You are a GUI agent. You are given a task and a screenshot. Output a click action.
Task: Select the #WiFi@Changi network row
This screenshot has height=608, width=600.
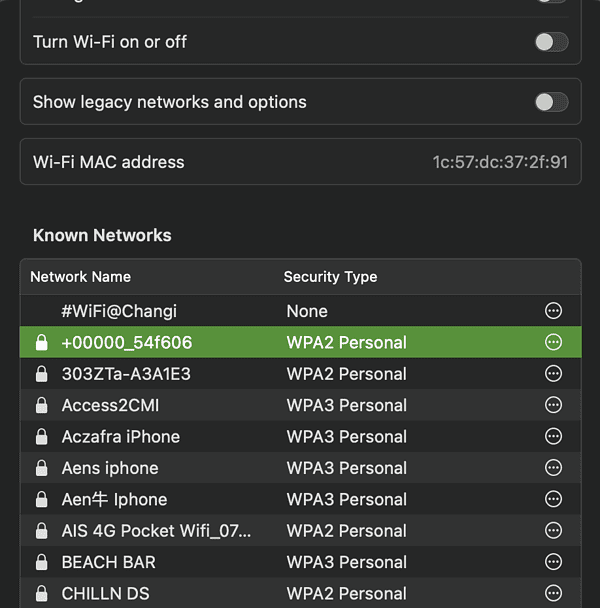[301, 311]
